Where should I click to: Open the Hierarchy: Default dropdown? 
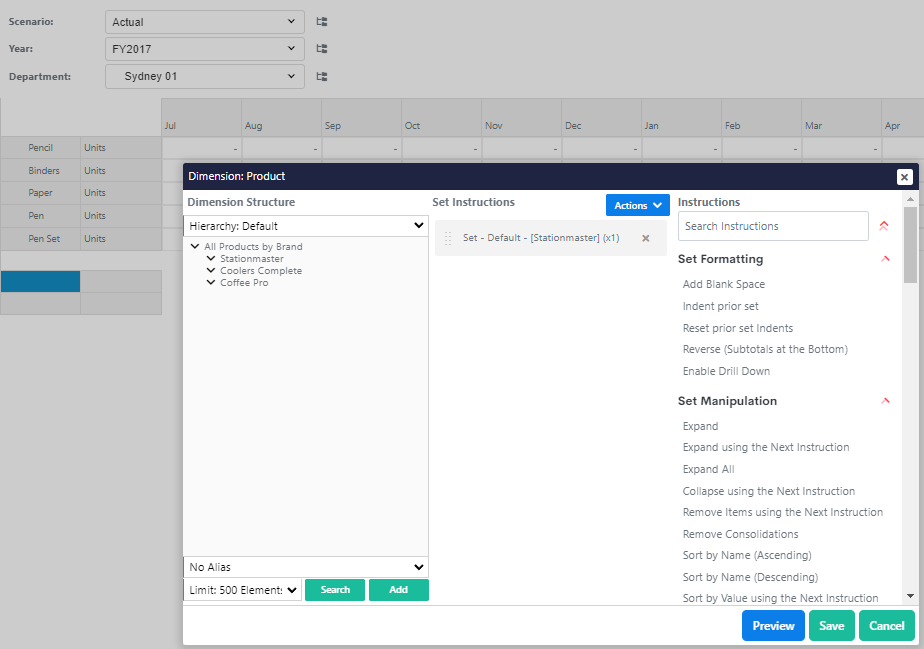(x=305, y=226)
